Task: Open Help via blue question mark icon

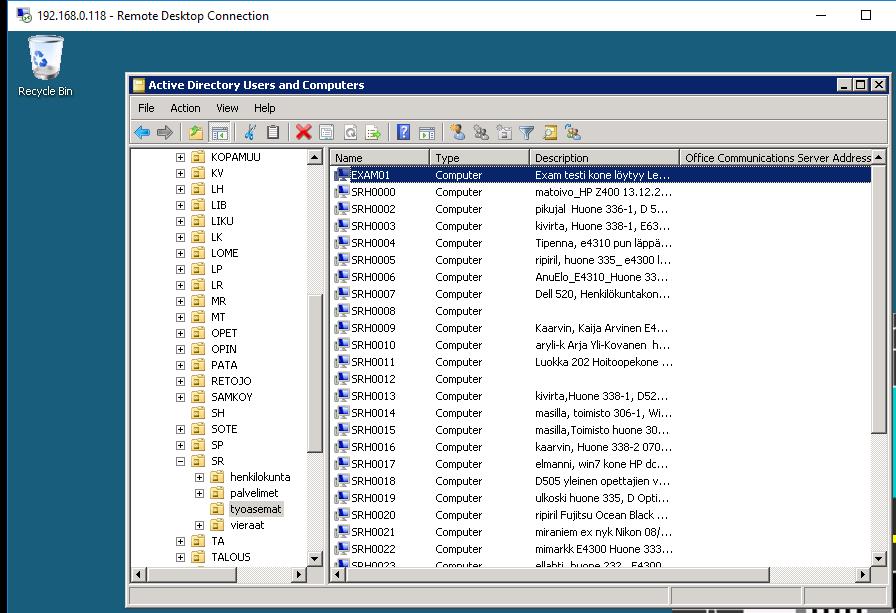Action: coord(403,133)
